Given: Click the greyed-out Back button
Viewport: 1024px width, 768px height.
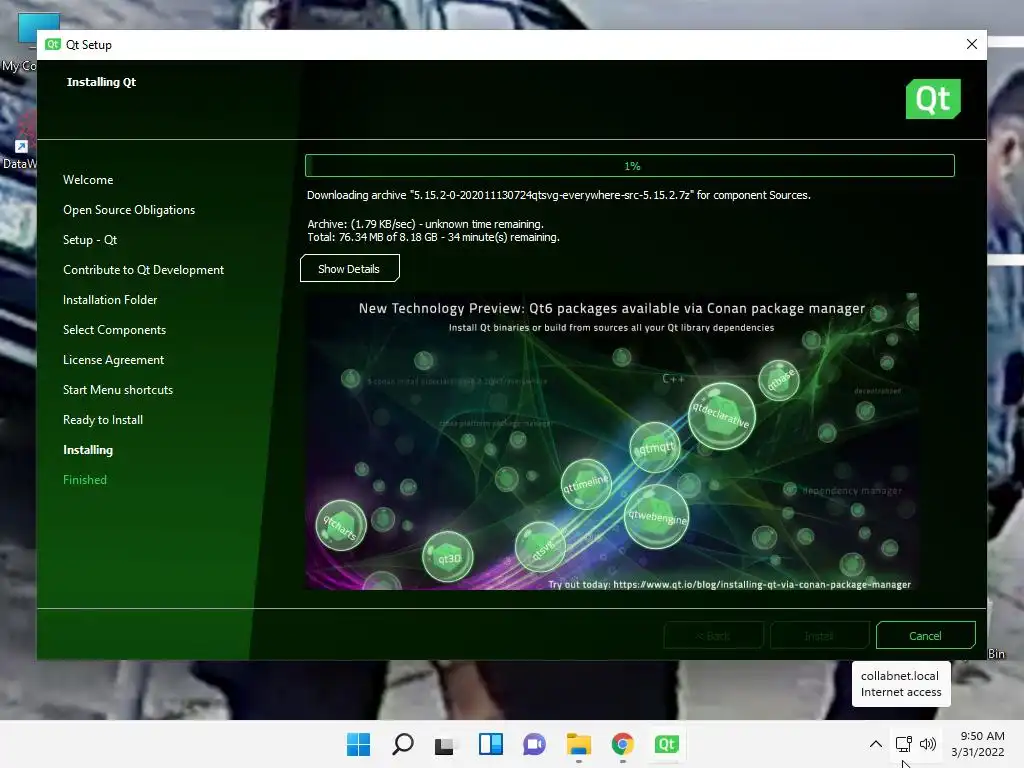Looking at the screenshot, I should click(713, 635).
